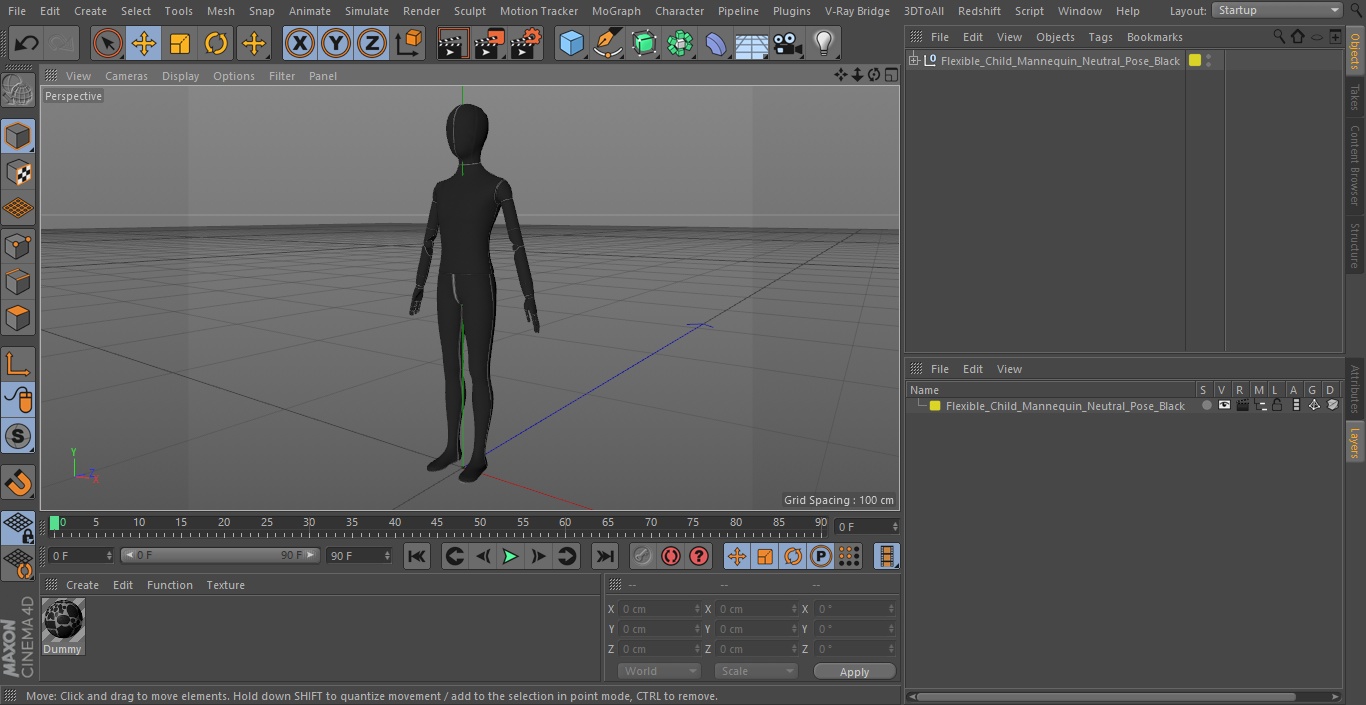
Task: Open the Layout Startup dropdown
Action: [x=1277, y=10]
